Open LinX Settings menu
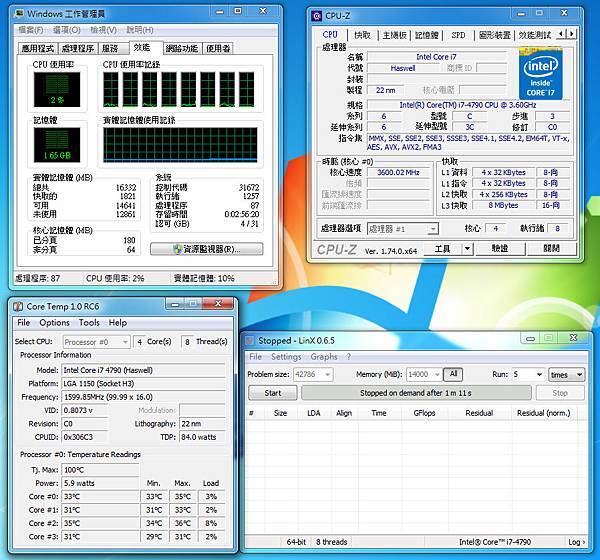 point(286,357)
